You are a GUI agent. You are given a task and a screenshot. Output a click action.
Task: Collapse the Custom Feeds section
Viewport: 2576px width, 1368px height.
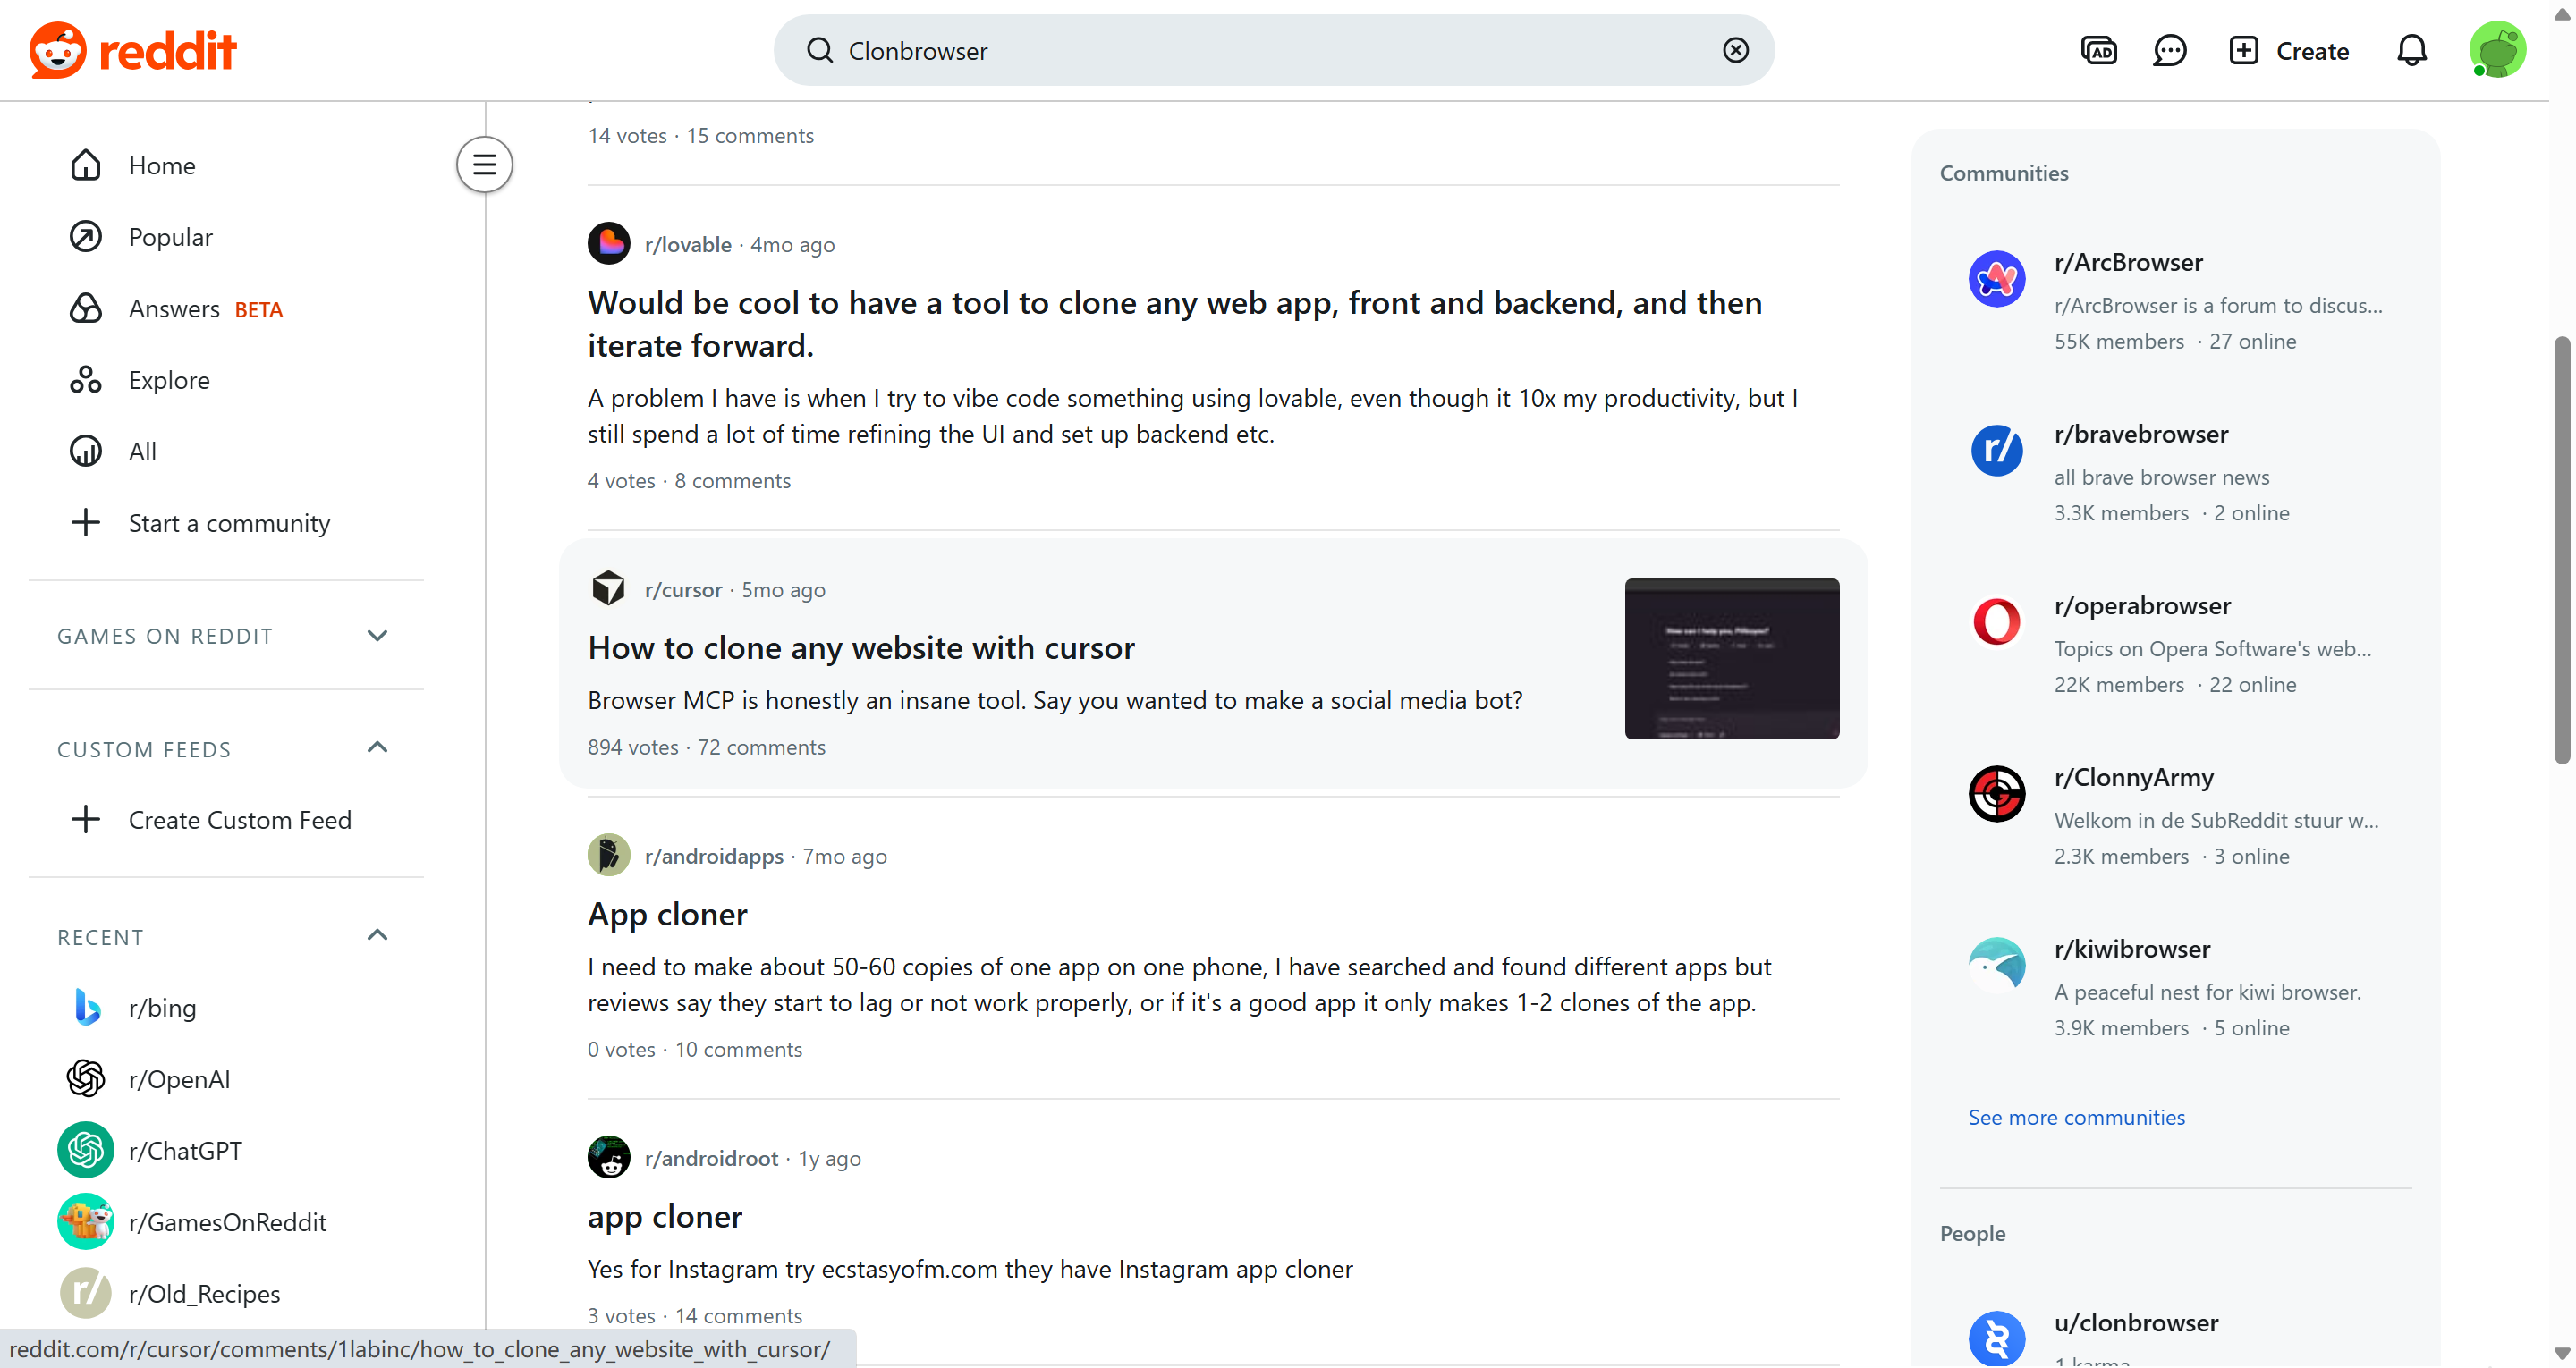pyautogui.click(x=377, y=748)
